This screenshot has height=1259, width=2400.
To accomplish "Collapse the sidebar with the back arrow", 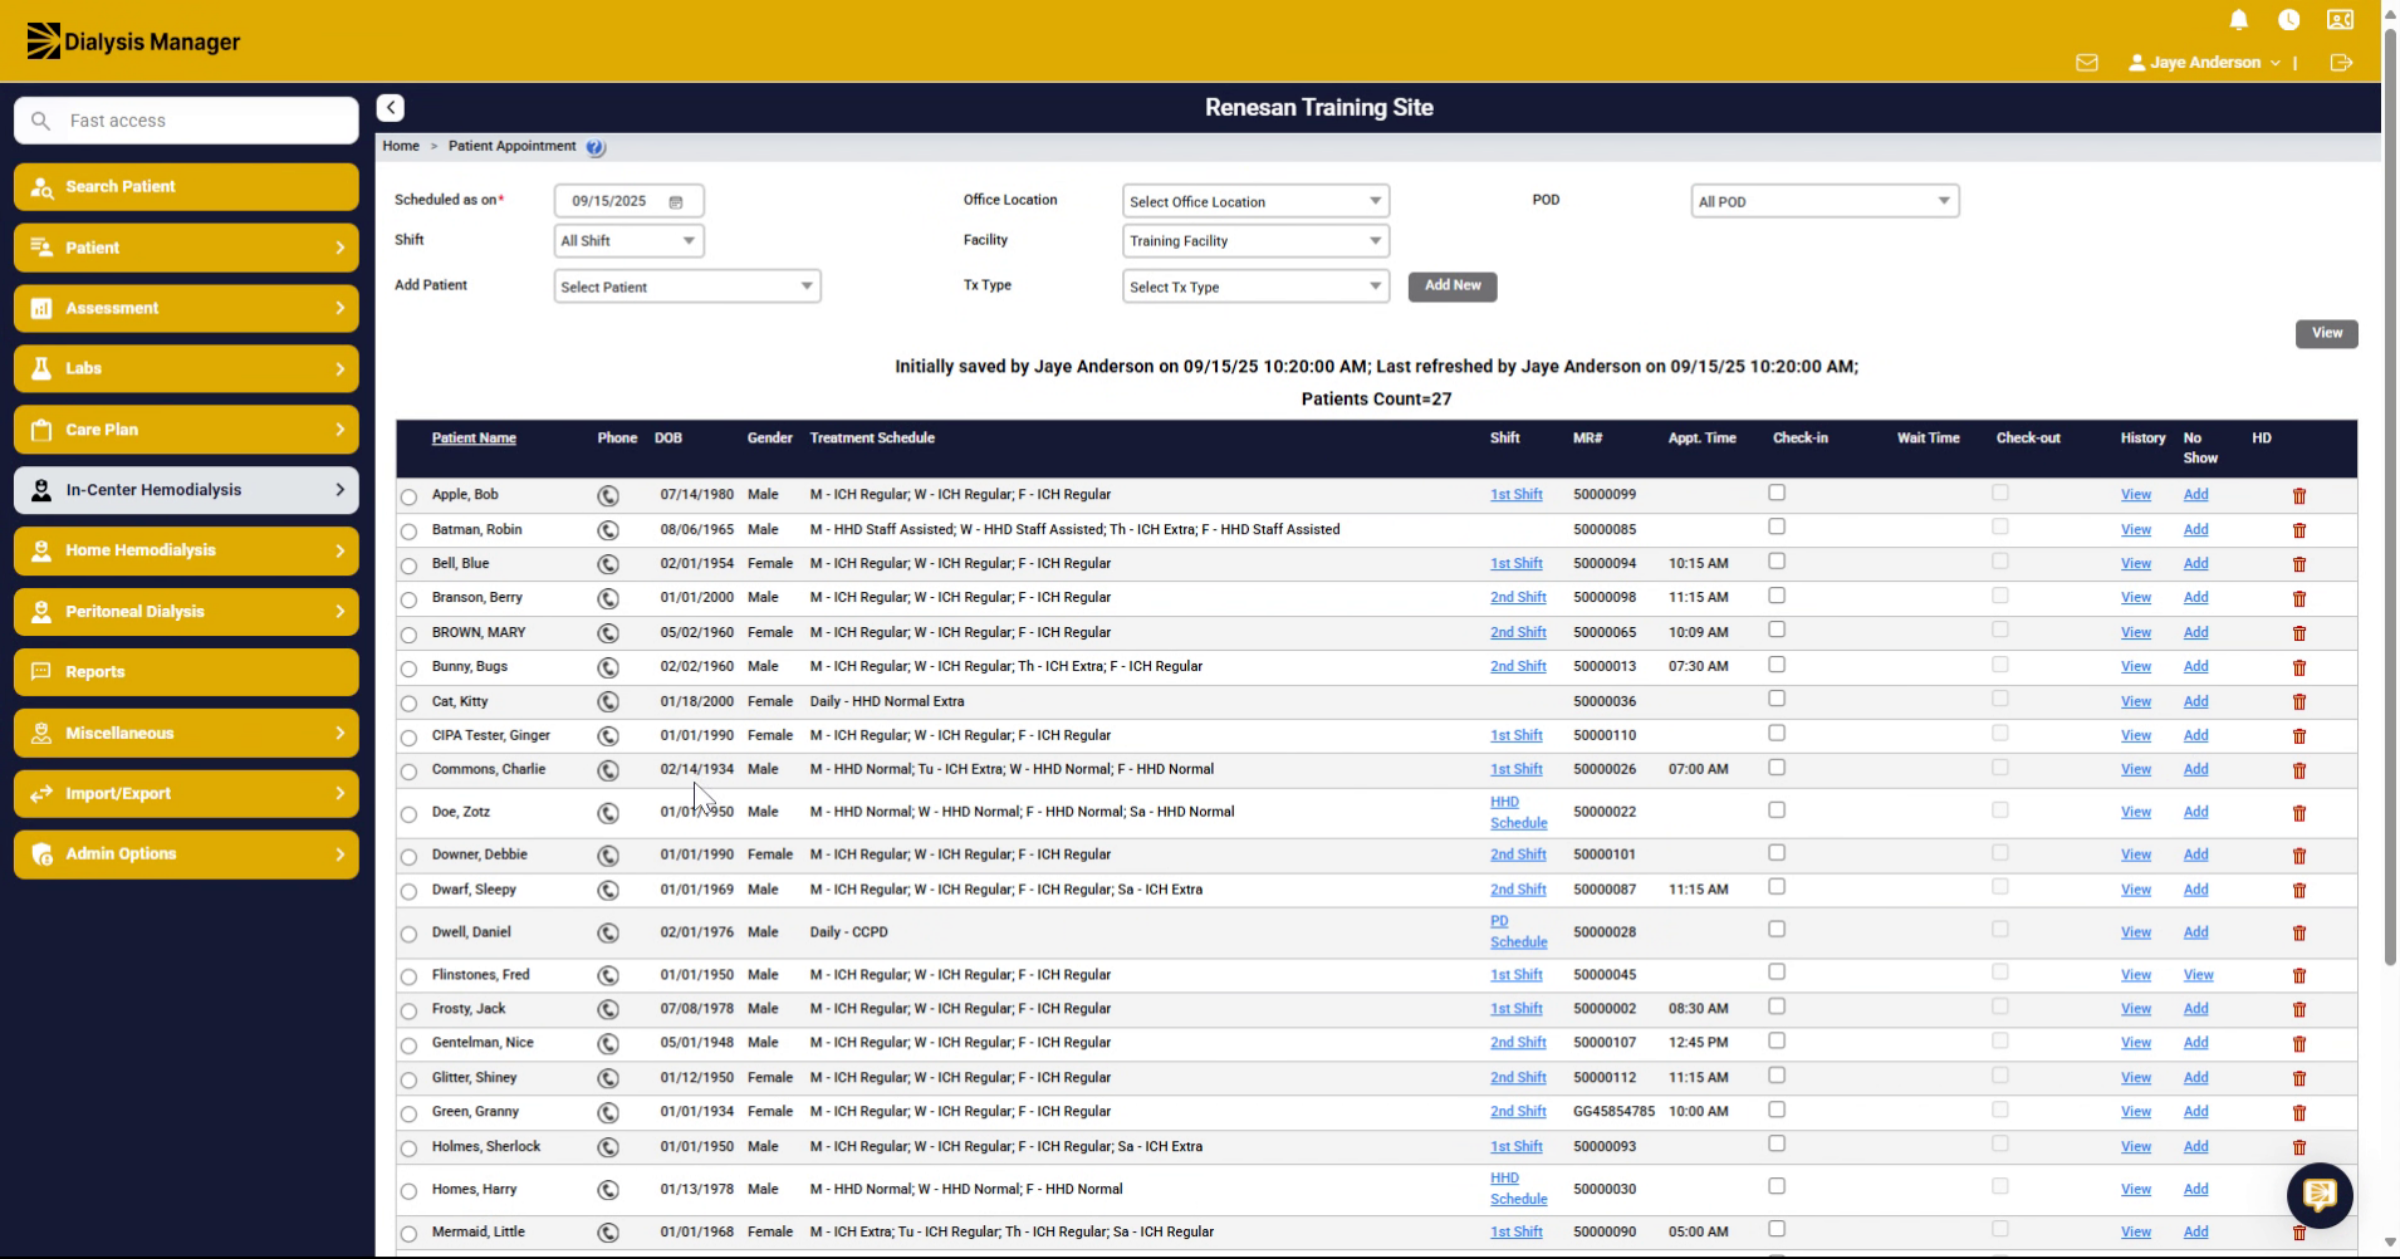I will [x=391, y=108].
